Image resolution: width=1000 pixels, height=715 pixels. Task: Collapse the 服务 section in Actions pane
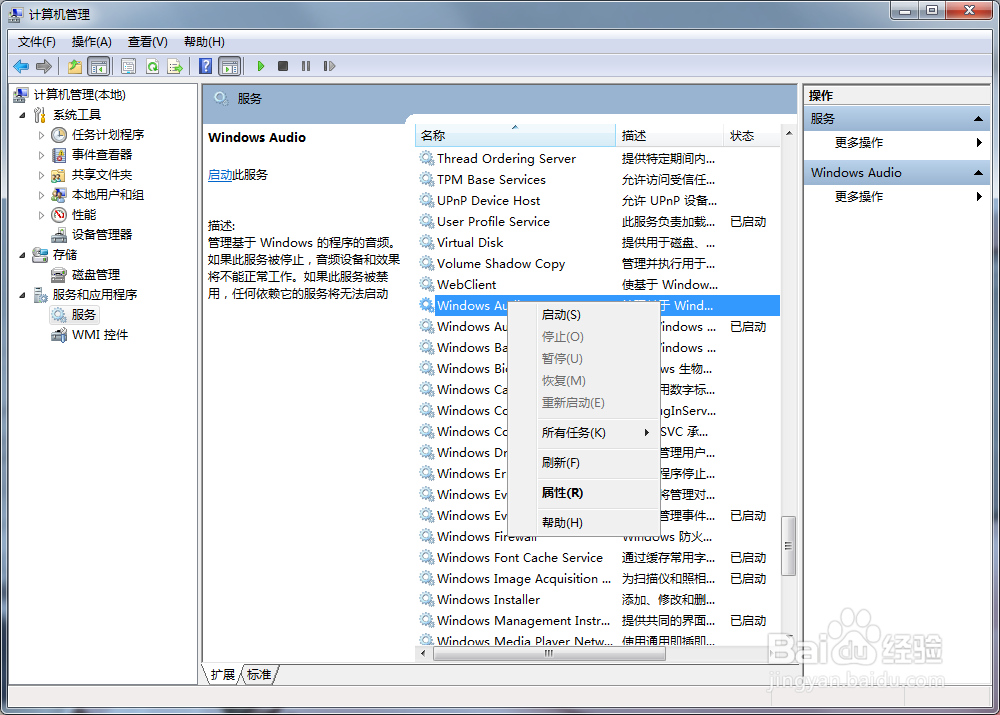[978, 119]
